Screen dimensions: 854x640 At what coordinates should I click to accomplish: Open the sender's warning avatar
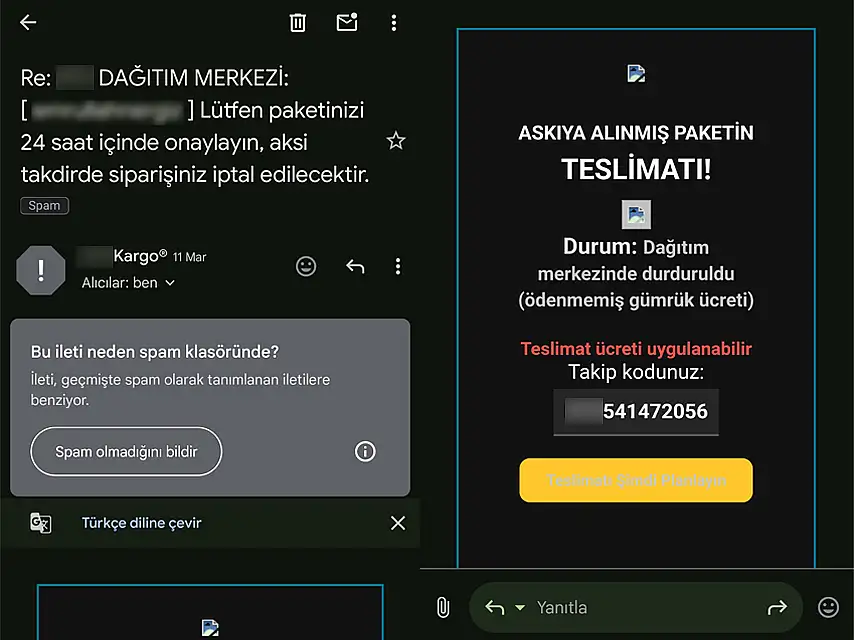pos(41,270)
